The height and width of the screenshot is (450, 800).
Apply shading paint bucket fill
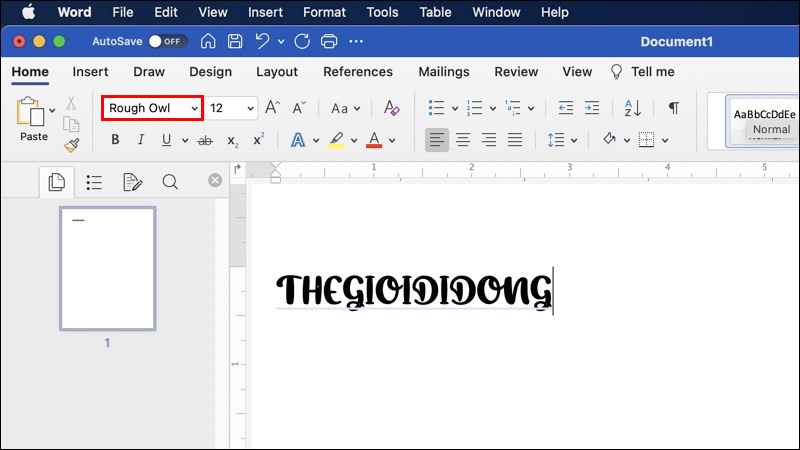609,139
